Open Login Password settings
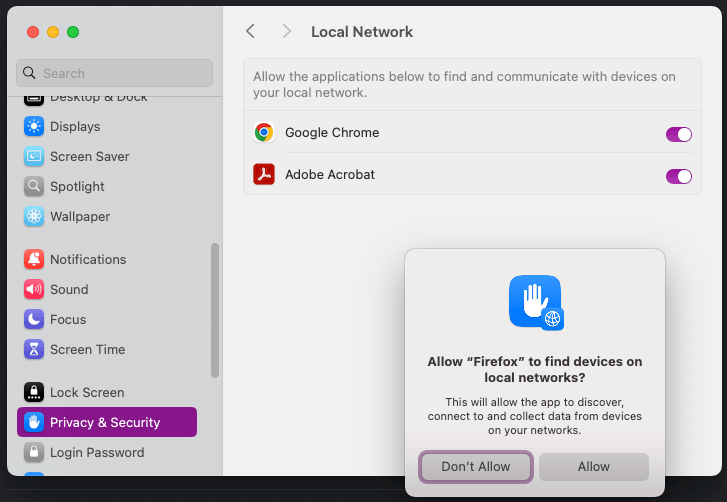 click(97, 452)
